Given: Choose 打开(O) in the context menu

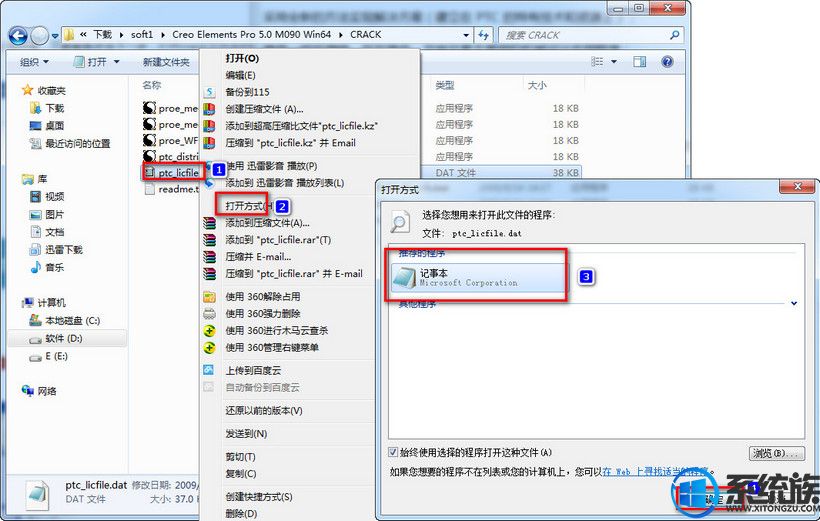Looking at the screenshot, I should coord(242,58).
